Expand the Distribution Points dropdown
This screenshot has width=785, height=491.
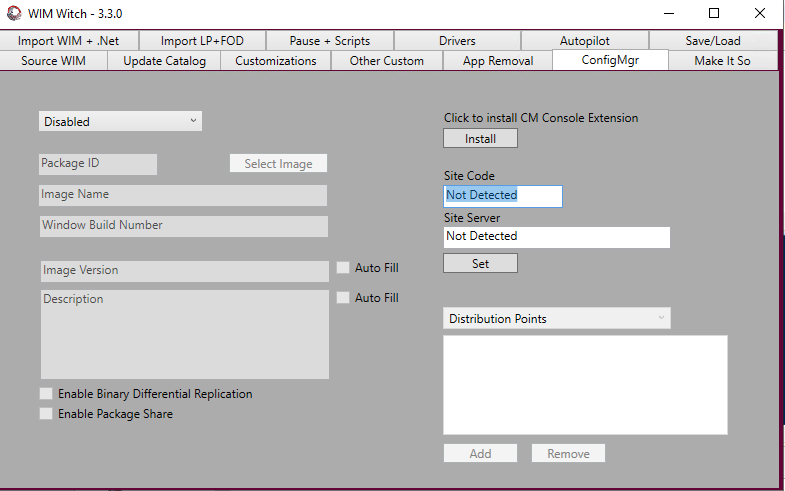coord(557,318)
